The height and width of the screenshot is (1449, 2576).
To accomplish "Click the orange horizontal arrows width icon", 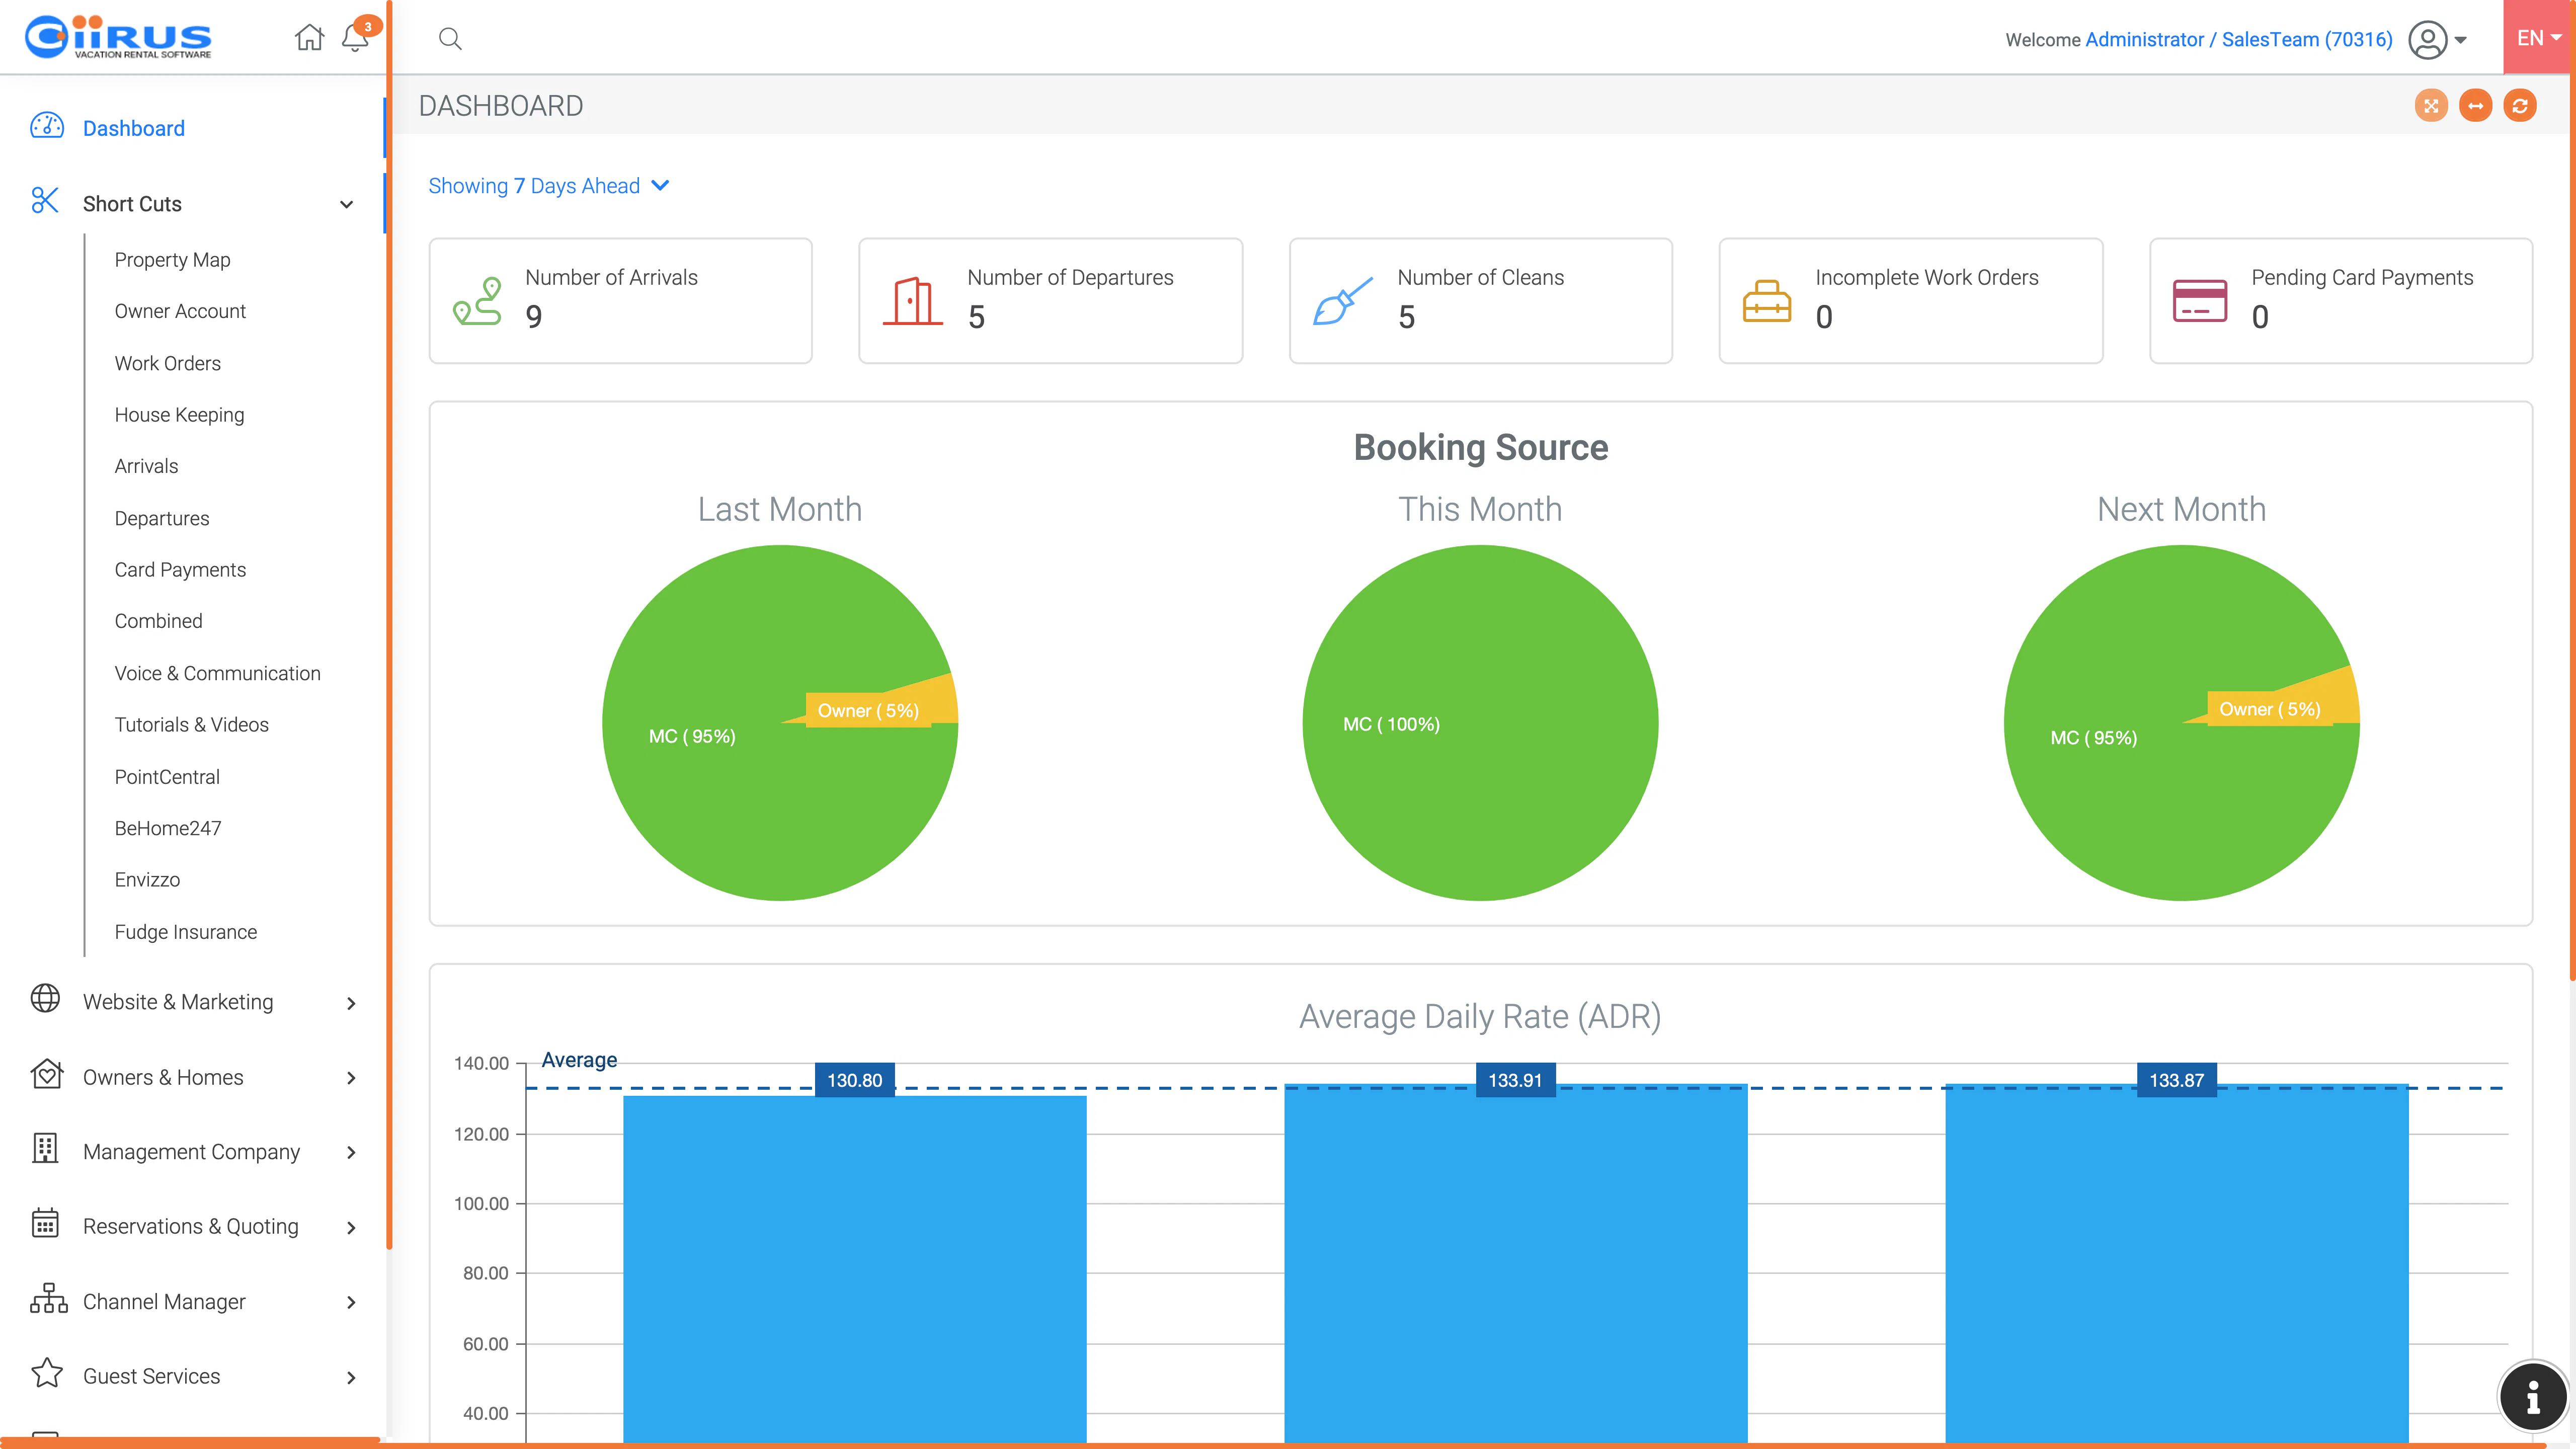I will pos(2476,105).
